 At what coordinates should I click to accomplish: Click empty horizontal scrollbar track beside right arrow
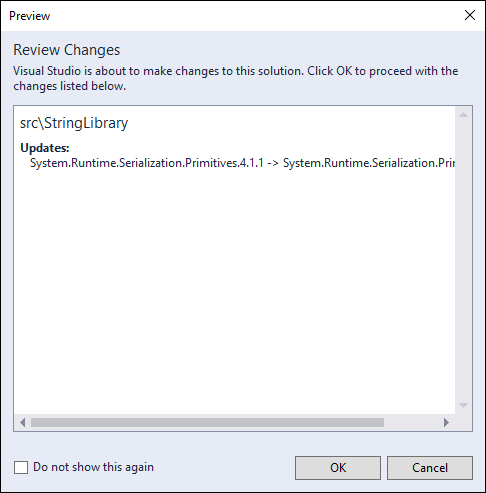click(411, 423)
